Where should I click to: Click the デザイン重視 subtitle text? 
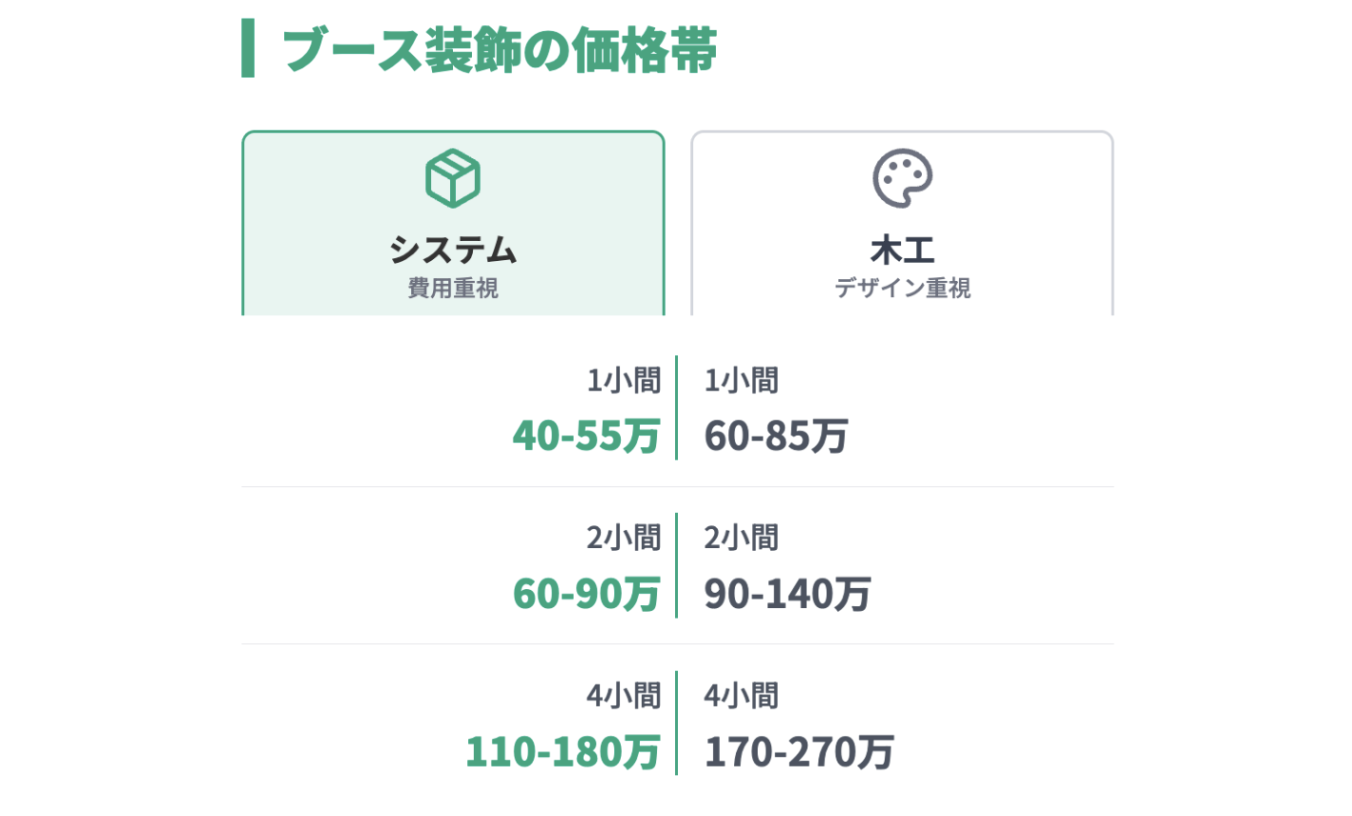click(x=902, y=289)
